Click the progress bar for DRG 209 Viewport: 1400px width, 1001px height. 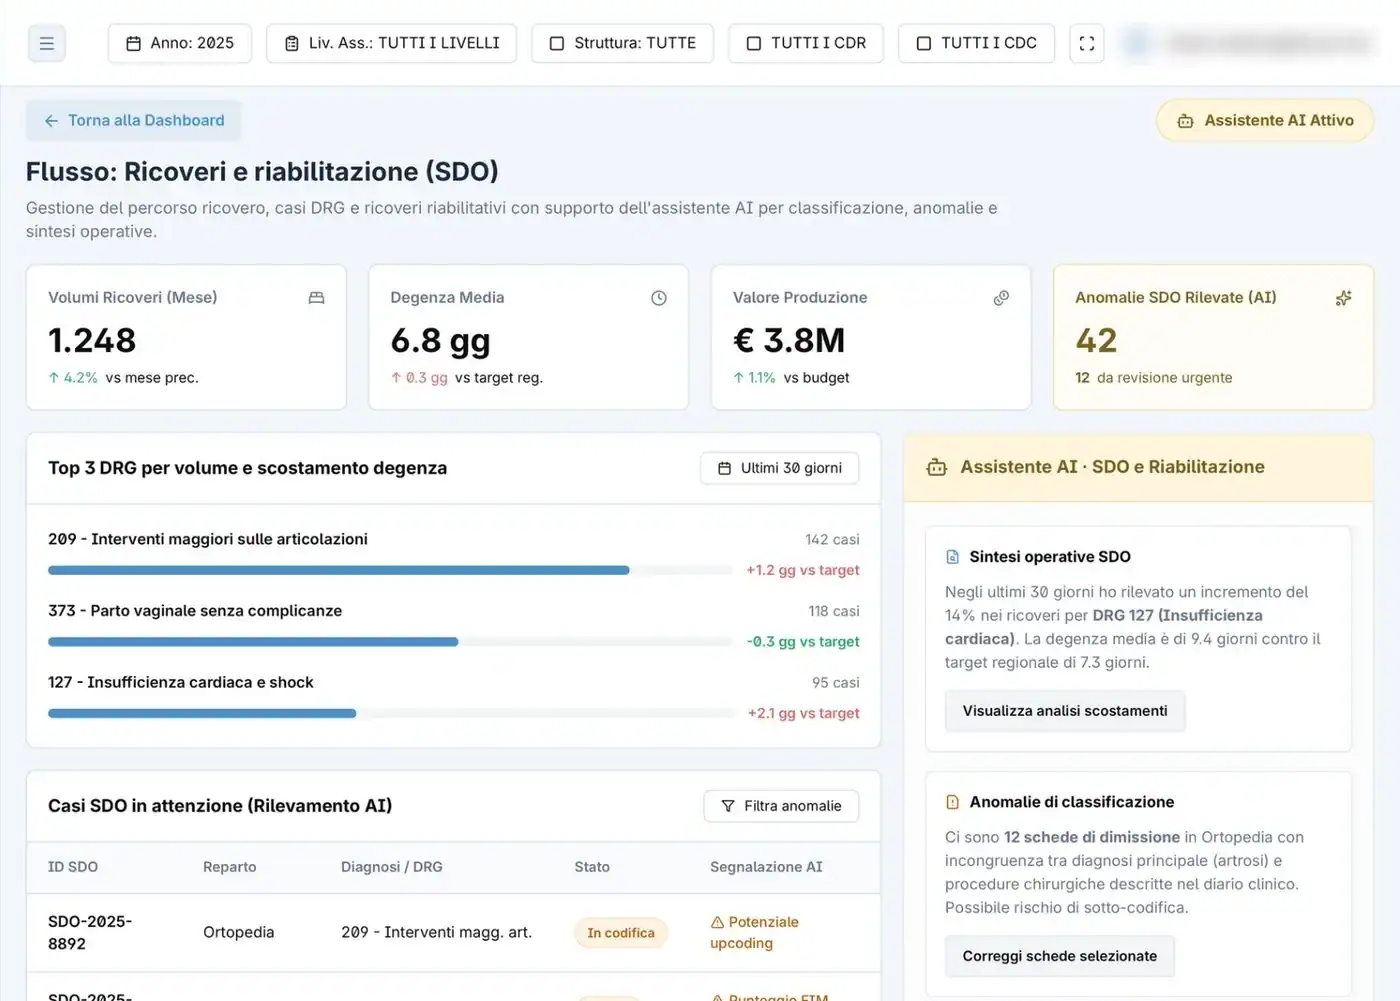(x=390, y=570)
